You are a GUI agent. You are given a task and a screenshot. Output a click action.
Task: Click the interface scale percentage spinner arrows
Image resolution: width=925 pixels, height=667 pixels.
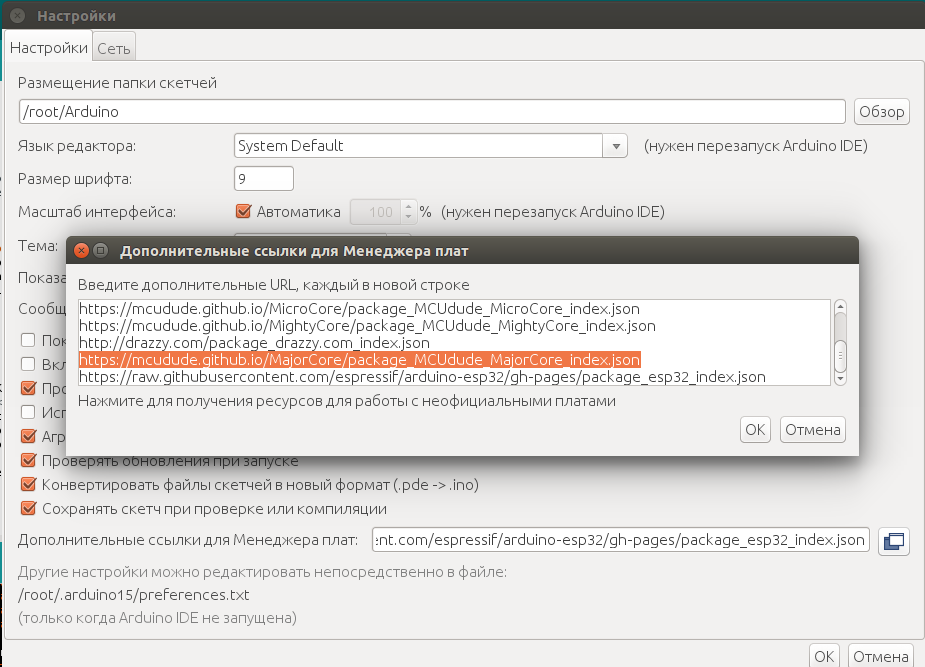[408, 212]
